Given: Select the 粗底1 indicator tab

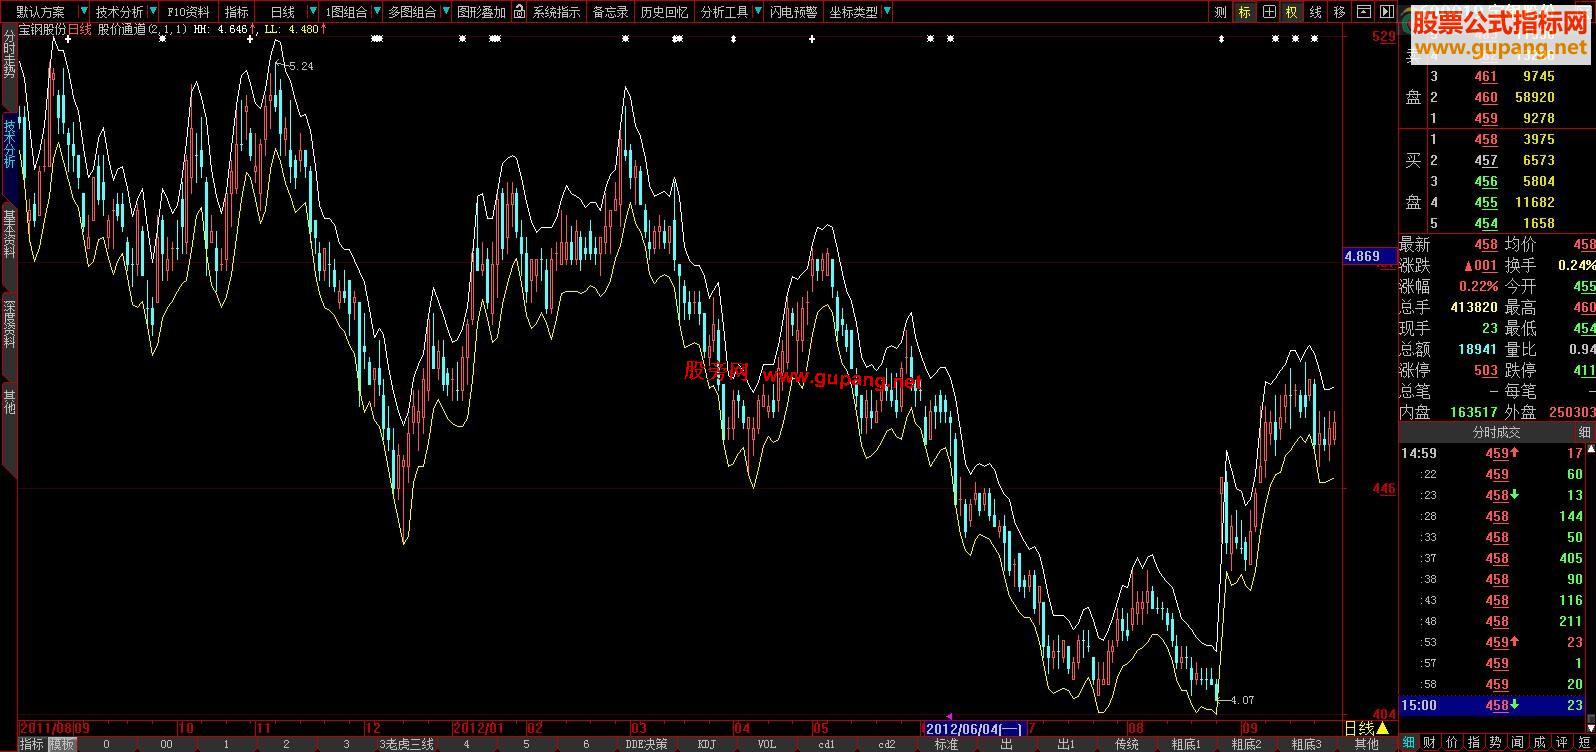Looking at the screenshot, I should click(x=1187, y=744).
